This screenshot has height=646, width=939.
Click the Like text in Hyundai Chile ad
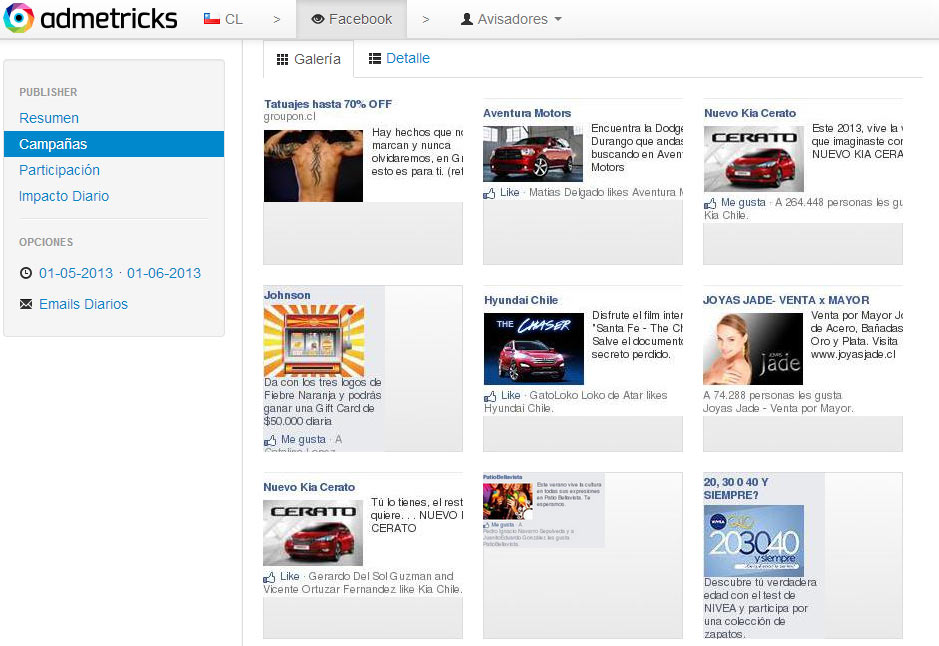click(511, 395)
